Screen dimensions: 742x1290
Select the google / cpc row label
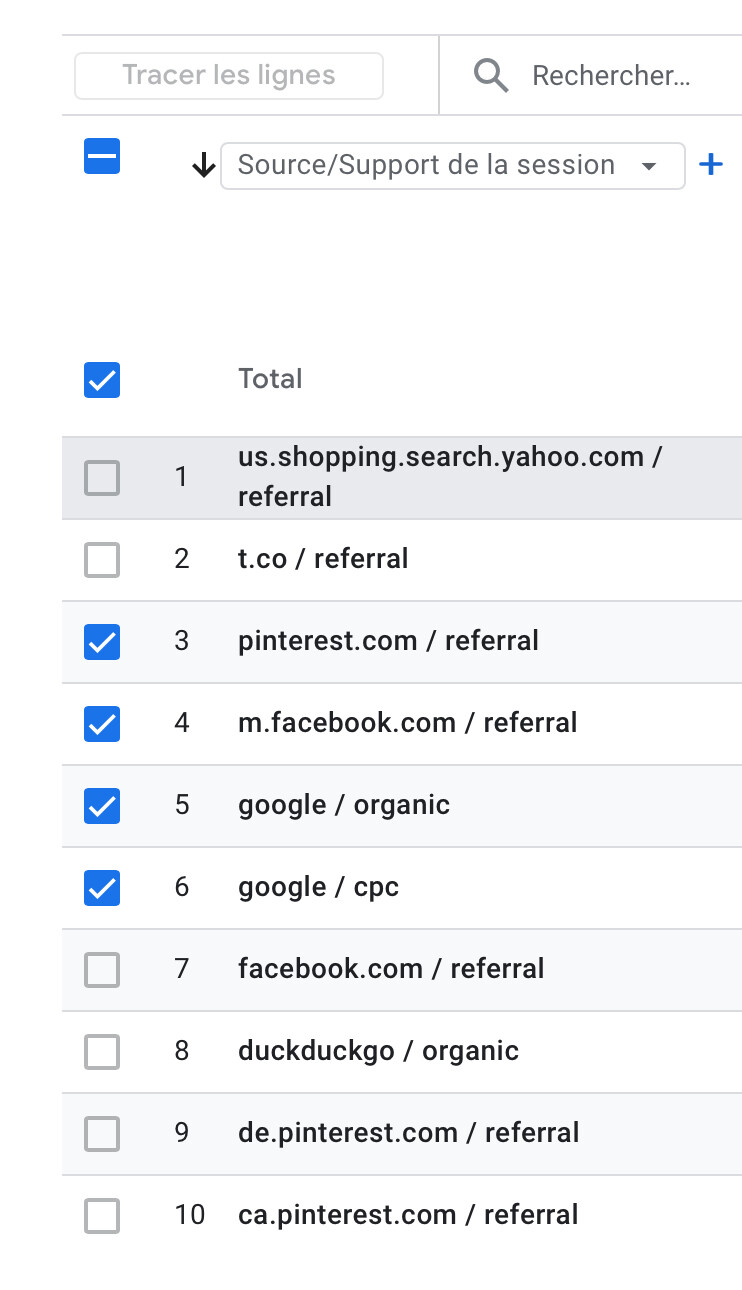point(318,887)
